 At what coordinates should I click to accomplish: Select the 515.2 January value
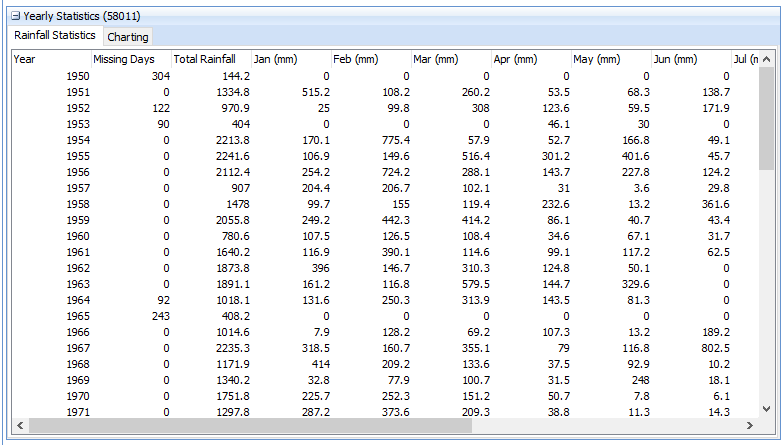point(316,92)
